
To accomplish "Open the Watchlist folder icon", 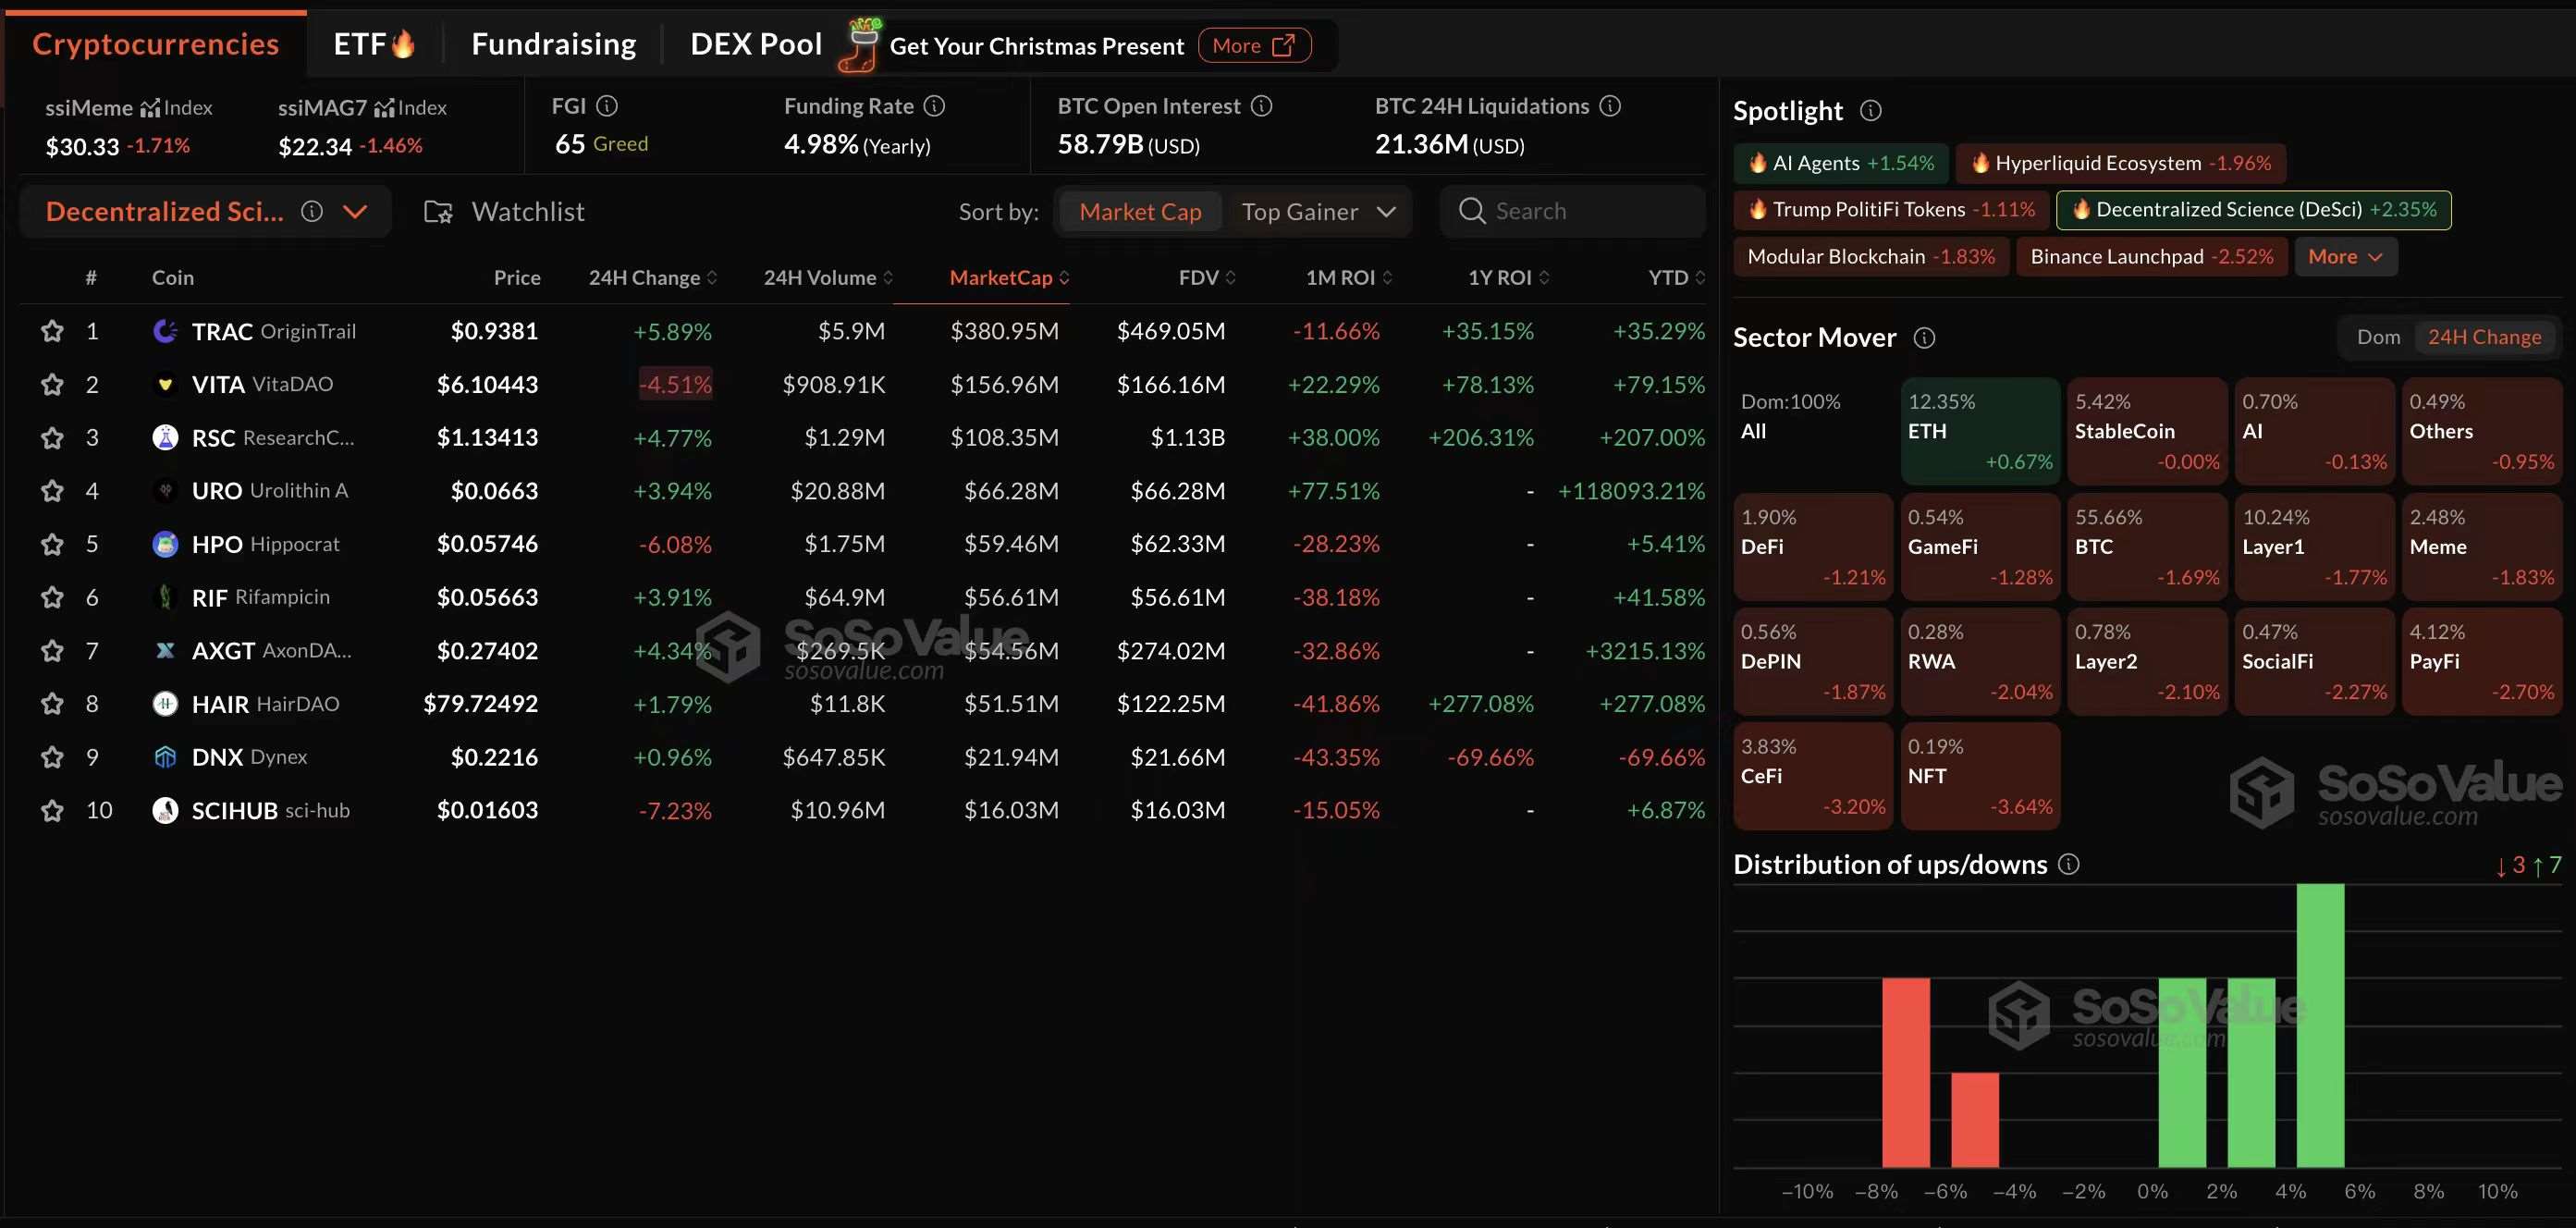I will tap(438, 212).
